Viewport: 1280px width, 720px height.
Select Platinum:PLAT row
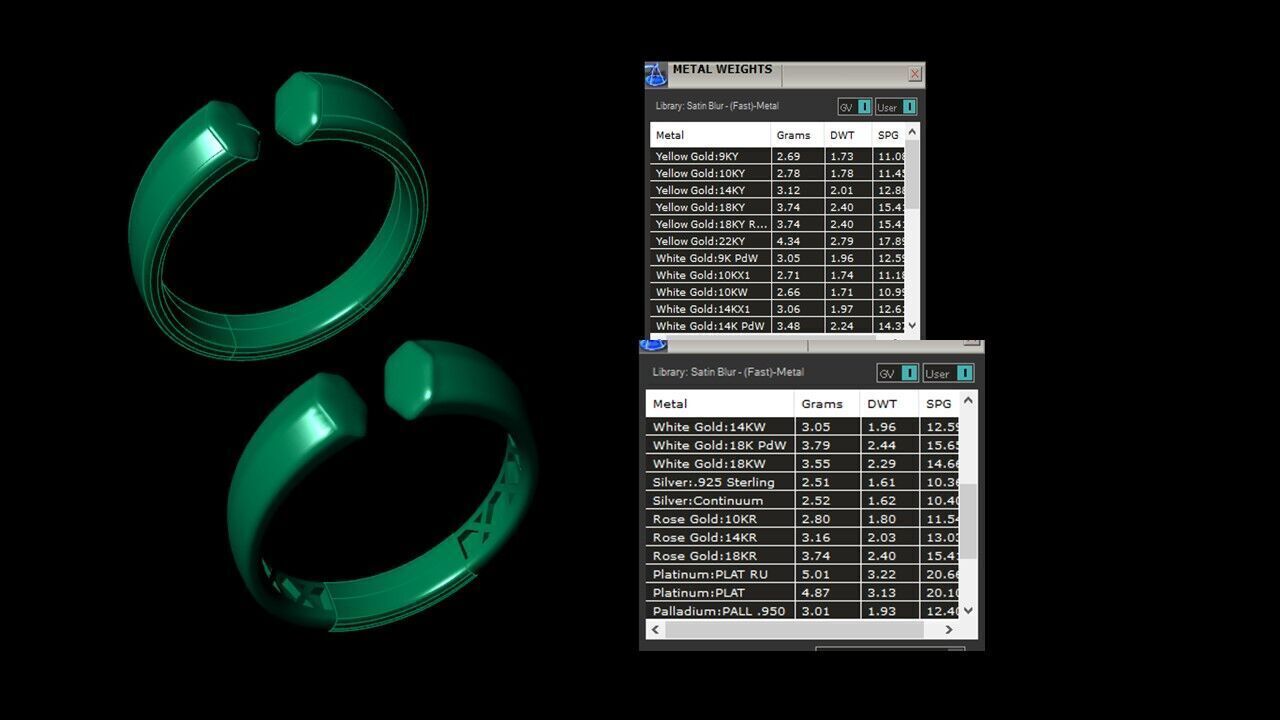(x=802, y=592)
